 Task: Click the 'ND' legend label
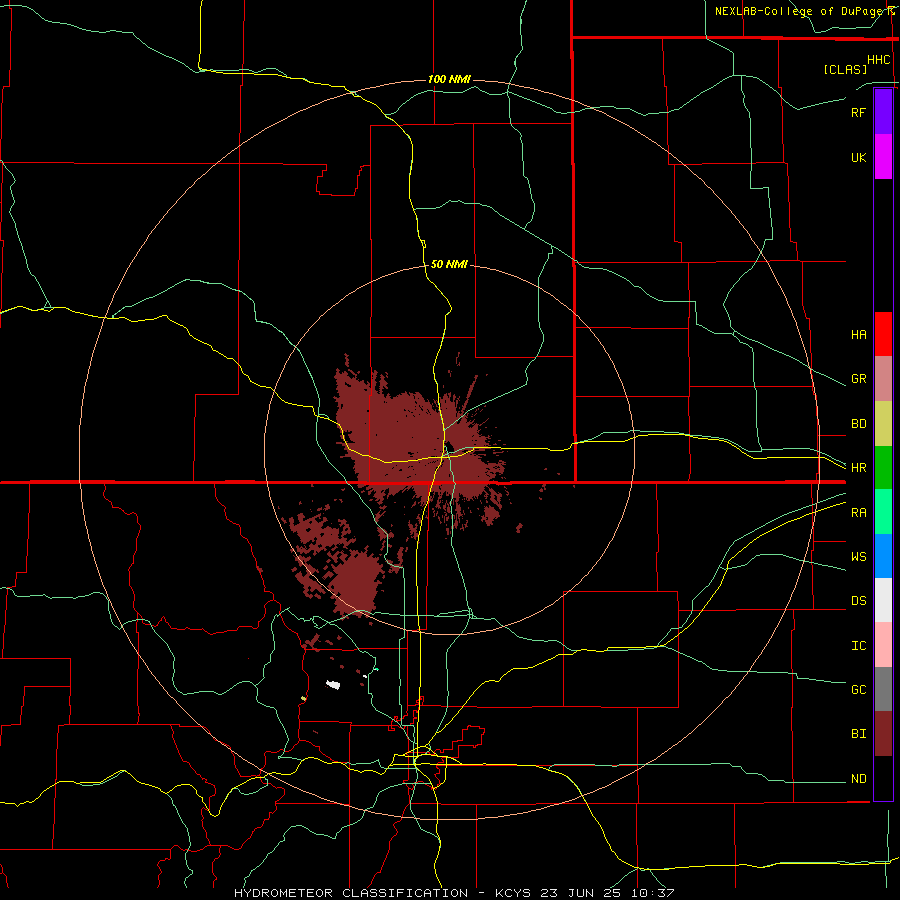point(858,778)
